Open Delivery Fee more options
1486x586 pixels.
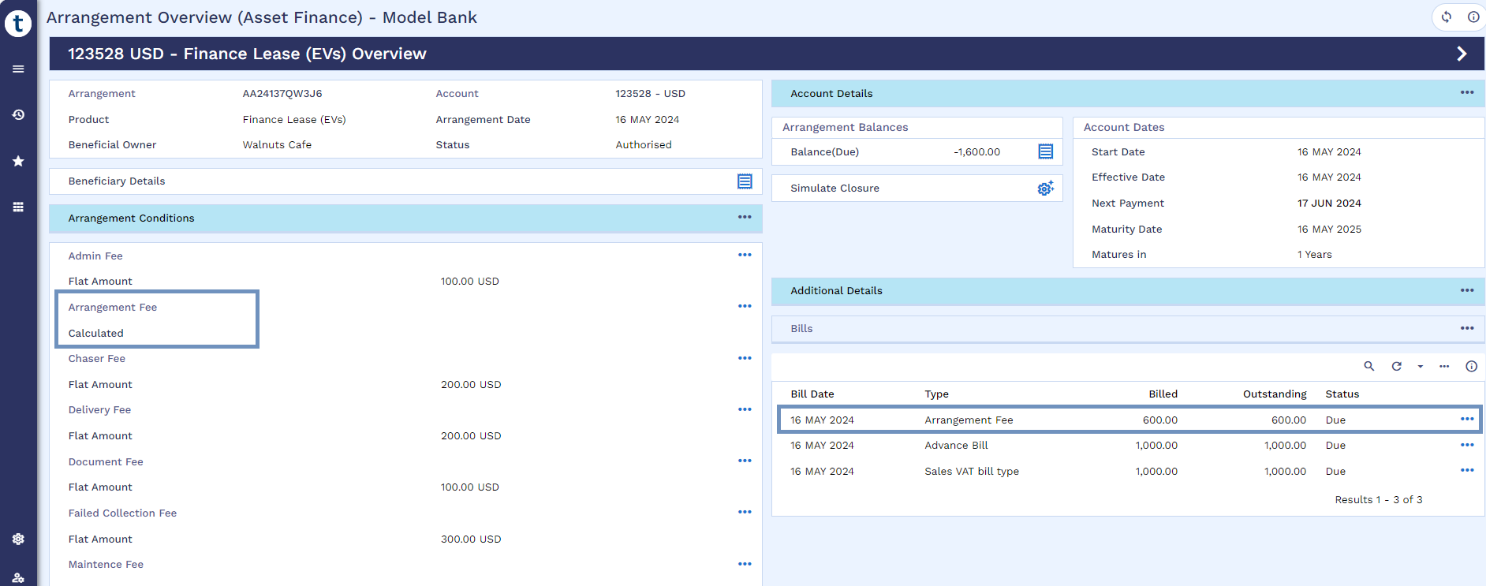(744, 409)
